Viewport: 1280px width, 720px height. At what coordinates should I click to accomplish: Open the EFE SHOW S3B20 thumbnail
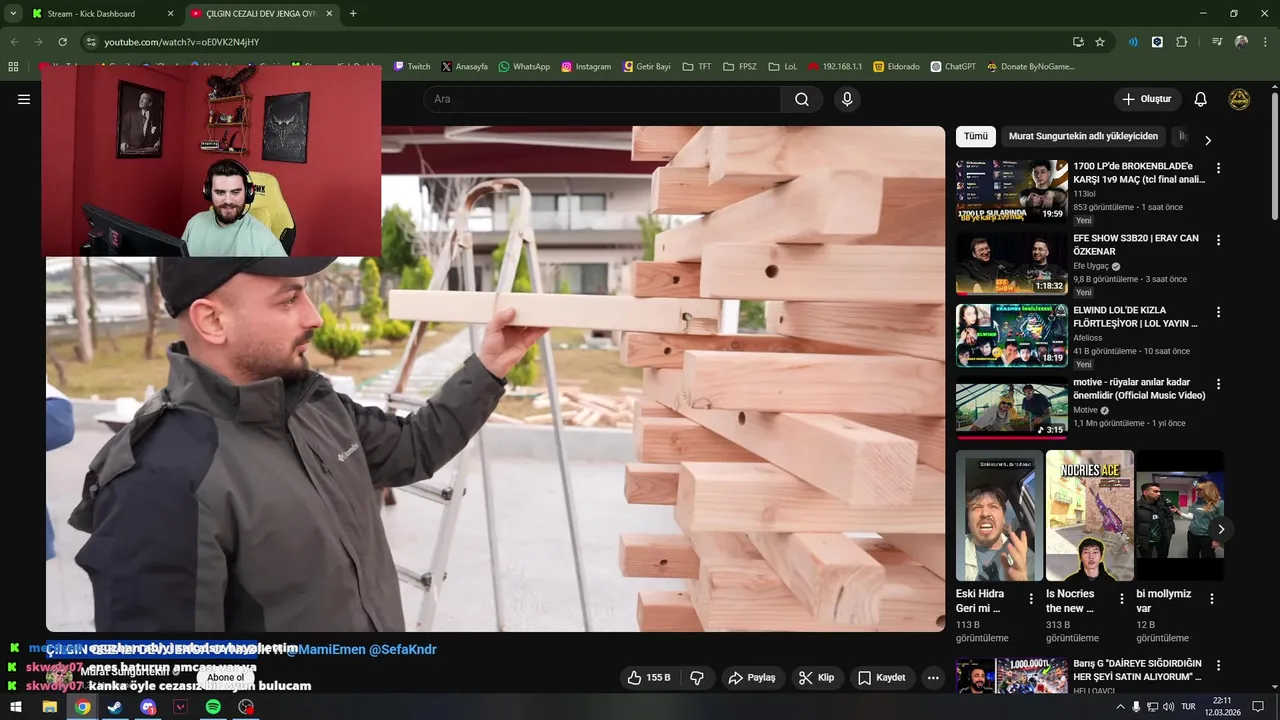coord(1011,263)
